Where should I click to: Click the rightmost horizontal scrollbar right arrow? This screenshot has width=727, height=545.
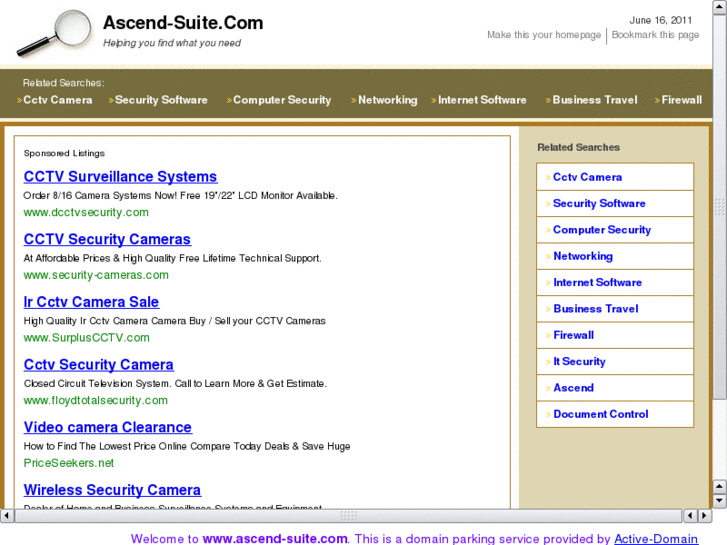point(705,515)
